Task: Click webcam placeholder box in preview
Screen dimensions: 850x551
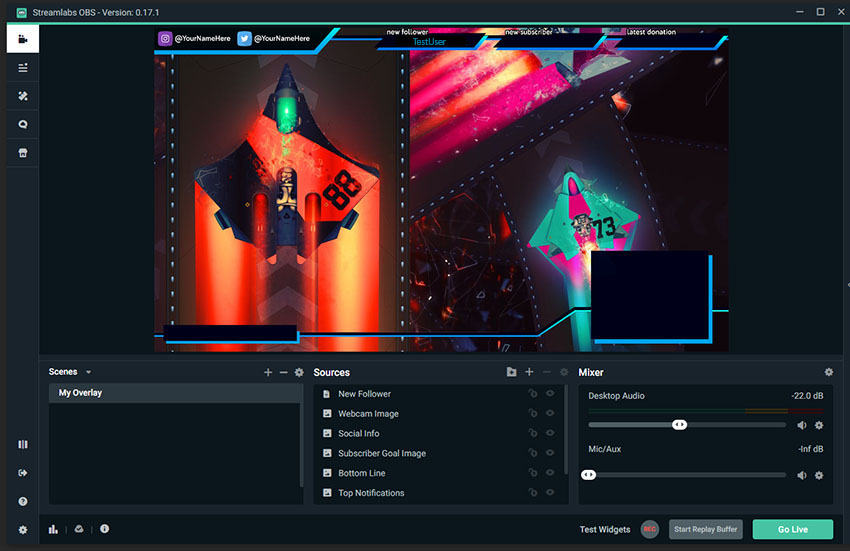Action: click(651, 296)
